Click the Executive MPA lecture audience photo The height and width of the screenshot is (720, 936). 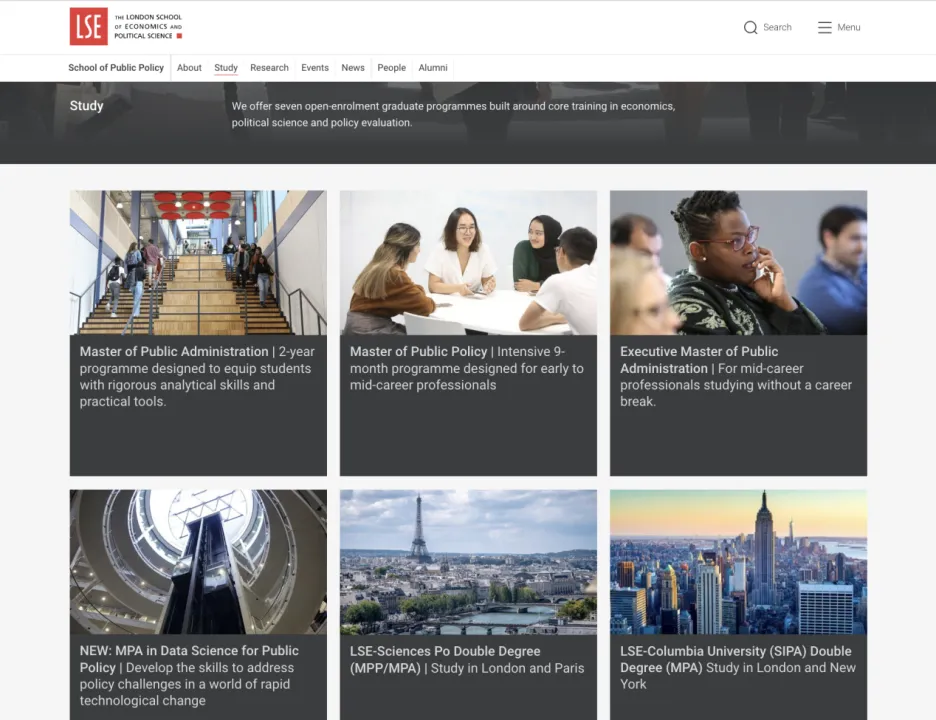[738, 262]
